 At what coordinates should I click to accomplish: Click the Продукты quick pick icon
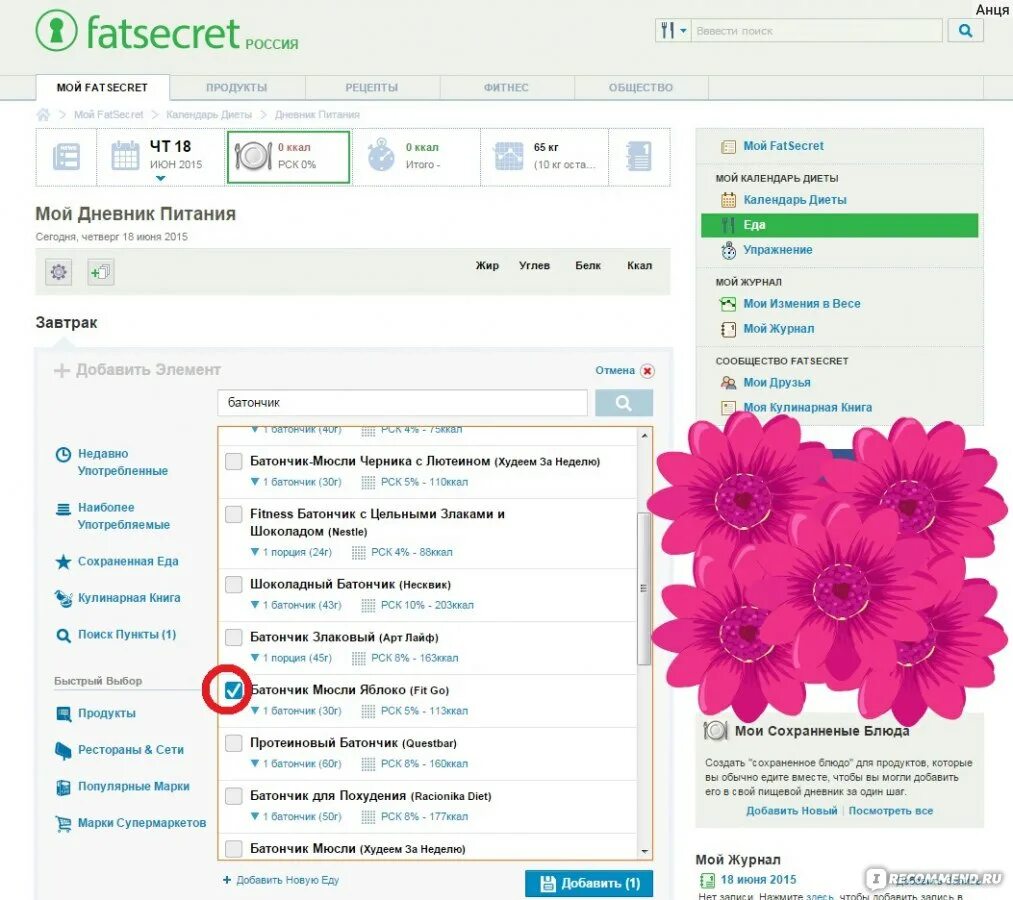point(63,713)
